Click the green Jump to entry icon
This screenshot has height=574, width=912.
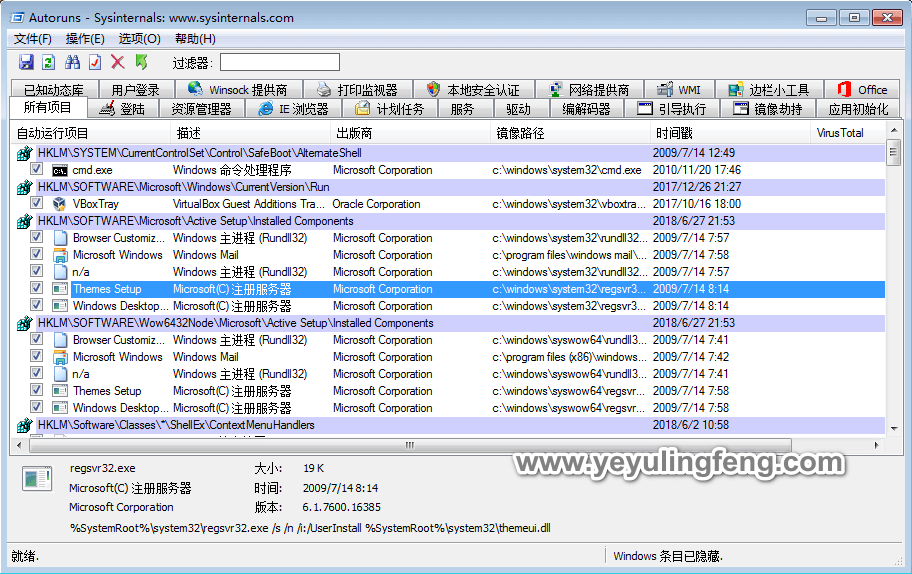coord(141,62)
